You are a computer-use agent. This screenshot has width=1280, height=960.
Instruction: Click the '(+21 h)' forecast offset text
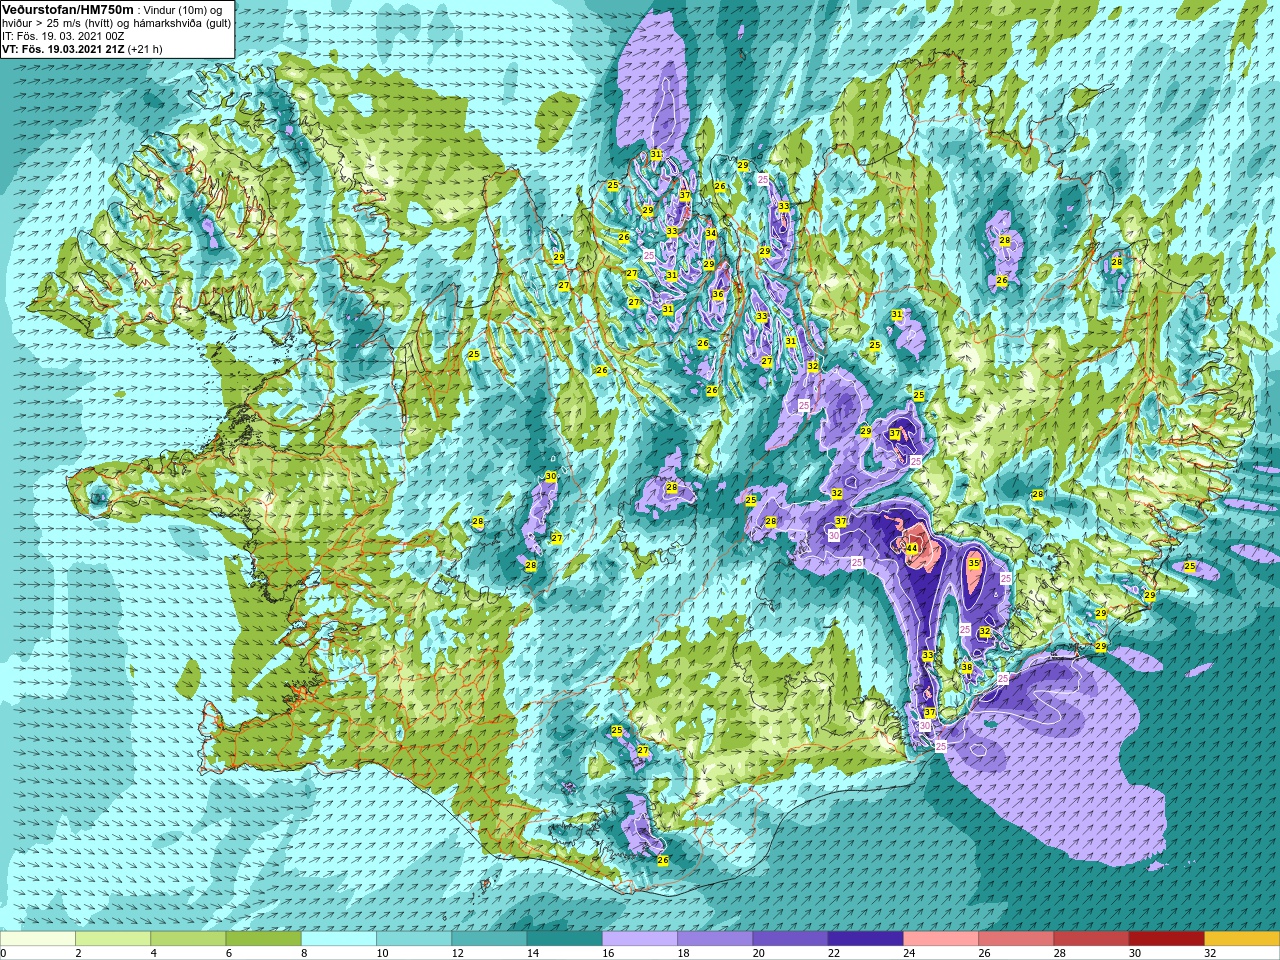(x=146, y=48)
